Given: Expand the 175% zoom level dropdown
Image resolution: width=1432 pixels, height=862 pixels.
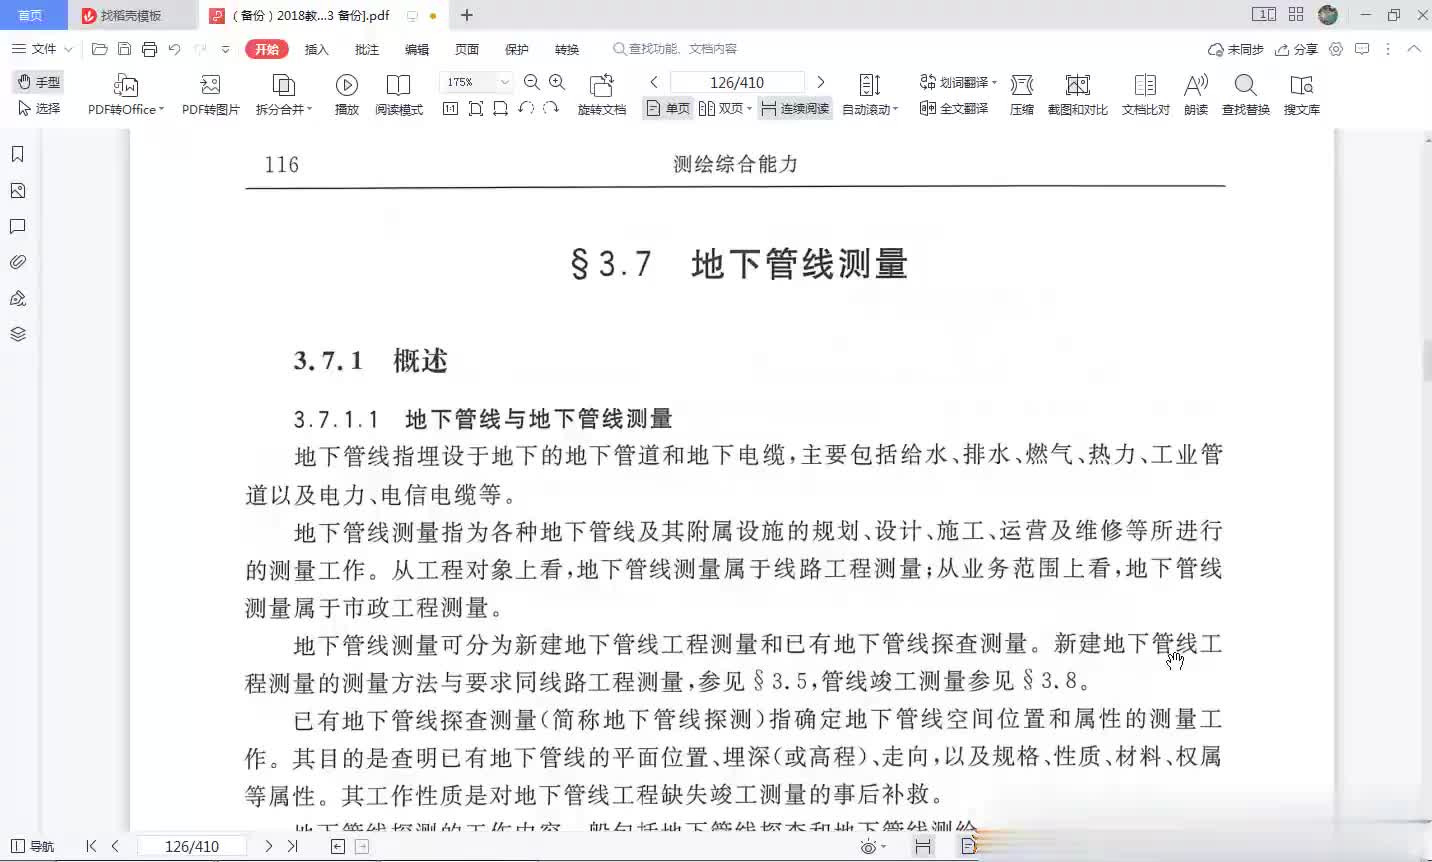Looking at the screenshot, I should (504, 82).
